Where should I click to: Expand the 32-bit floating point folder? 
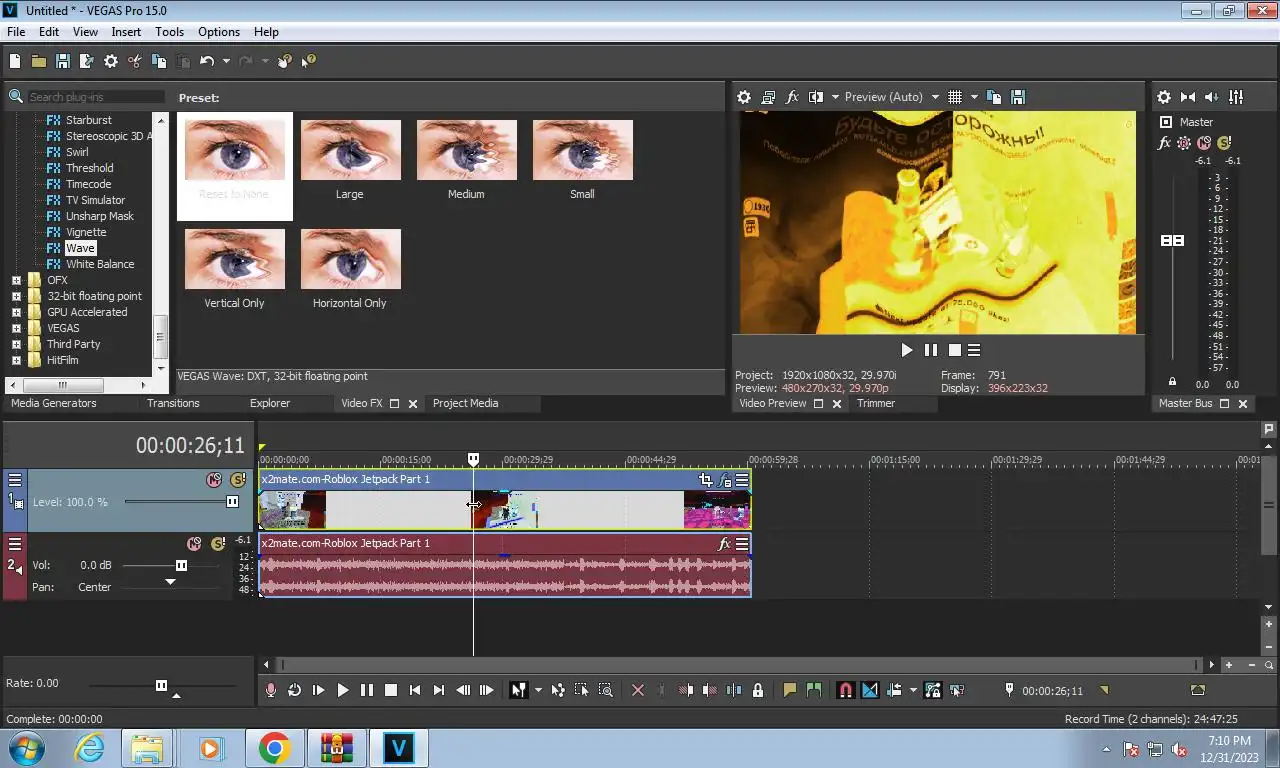pos(16,296)
